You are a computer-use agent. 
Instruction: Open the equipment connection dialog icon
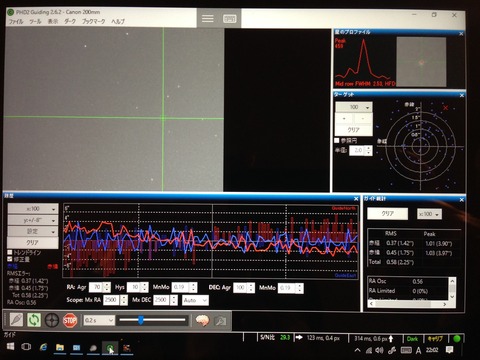(x=16, y=320)
